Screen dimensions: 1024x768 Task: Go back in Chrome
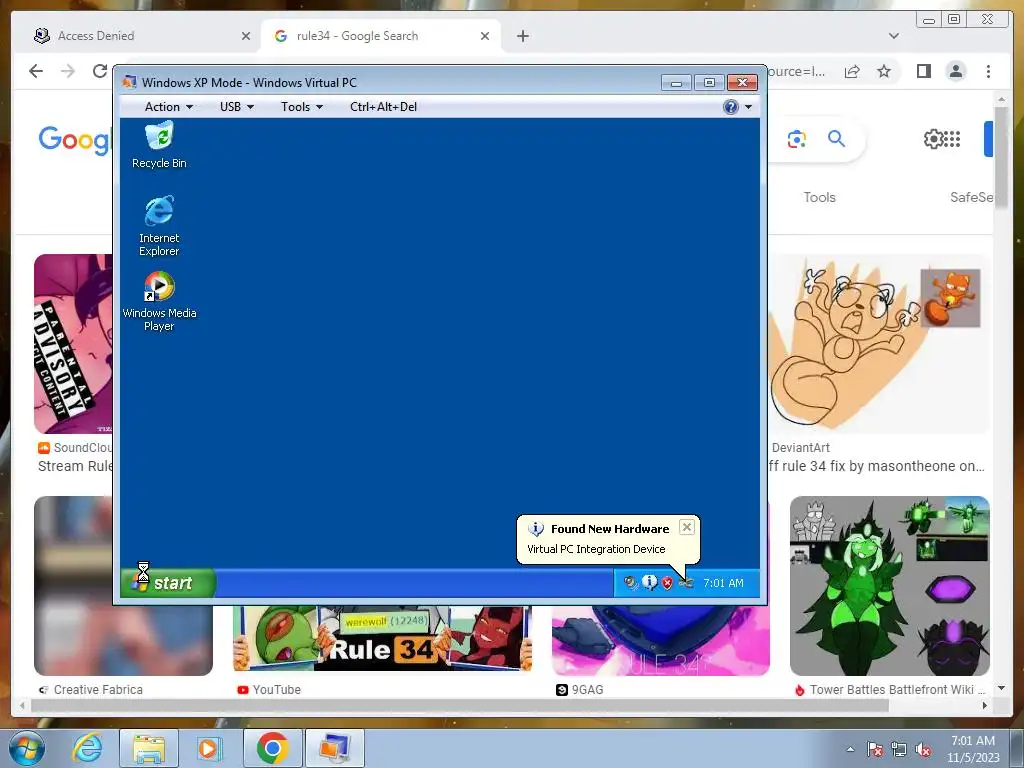pos(36,71)
